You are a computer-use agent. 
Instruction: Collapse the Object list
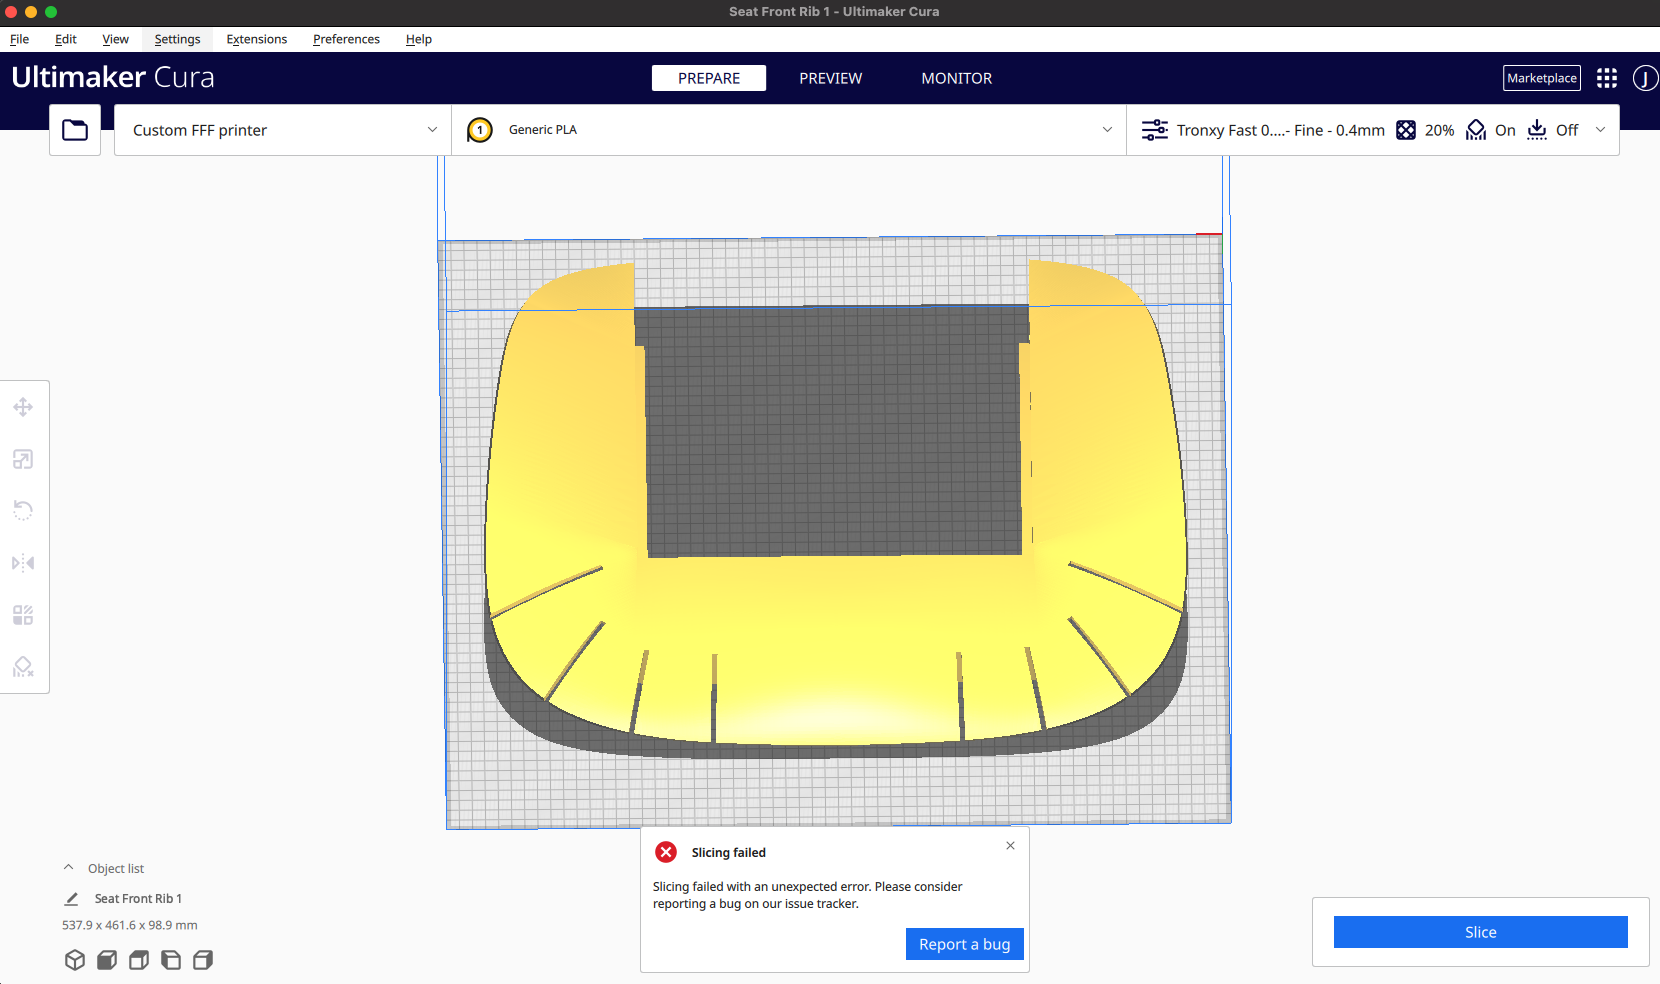[68, 868]
